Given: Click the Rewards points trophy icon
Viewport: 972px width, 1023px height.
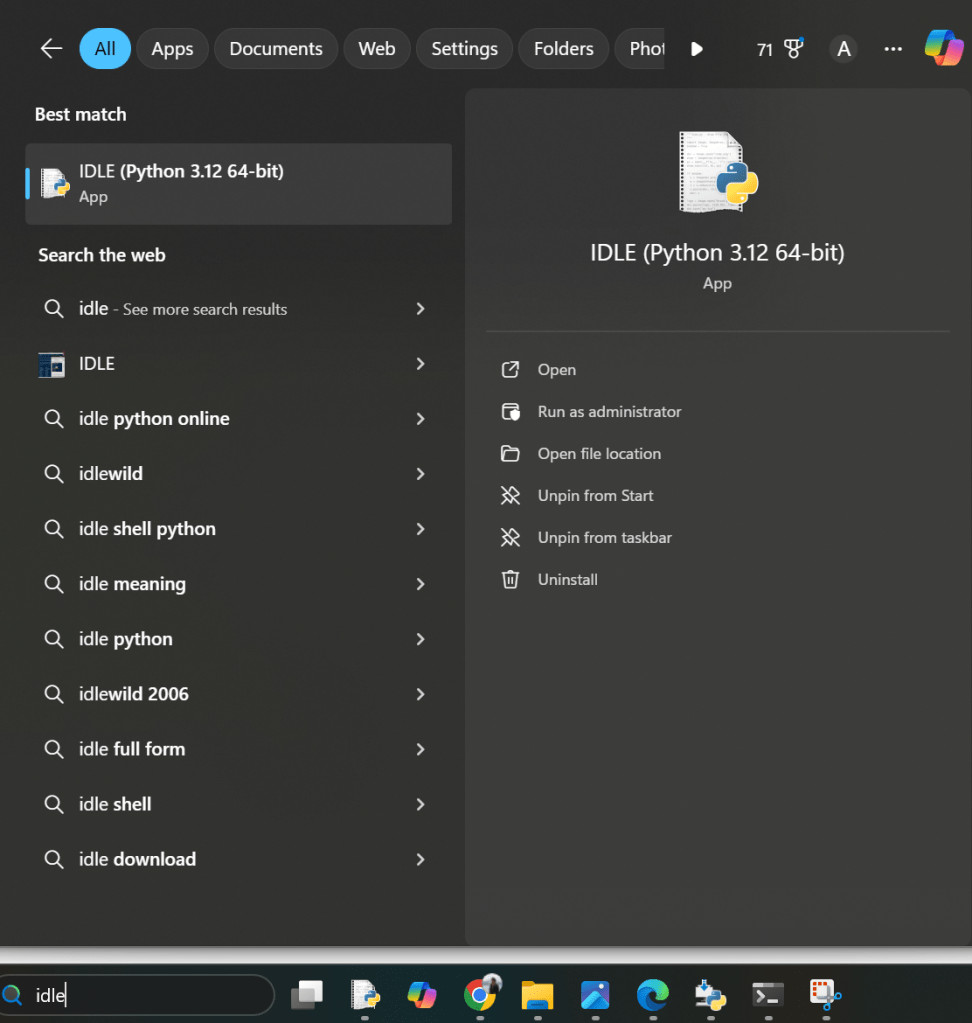Looking at the screenshot, I should [794, 49].
